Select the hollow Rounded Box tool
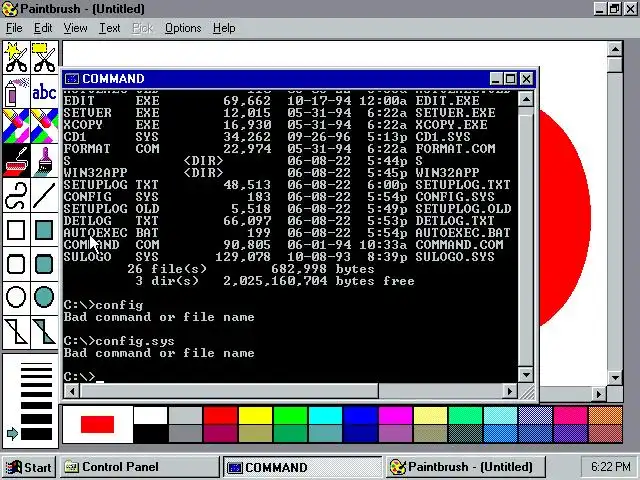 (16, 264)
